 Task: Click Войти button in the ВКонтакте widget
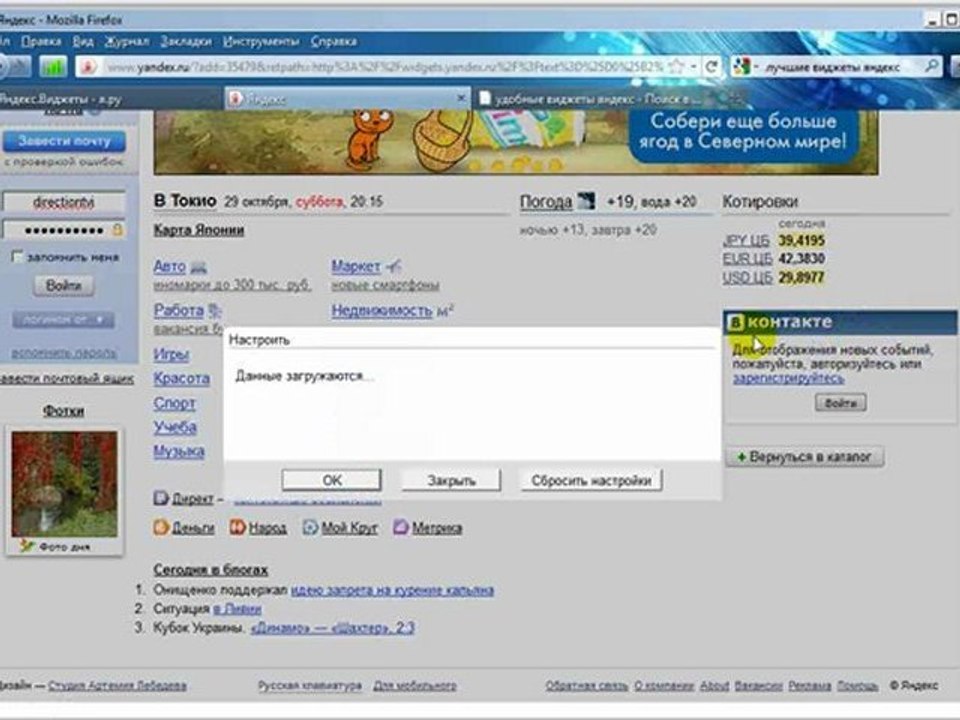click(840, 403)
